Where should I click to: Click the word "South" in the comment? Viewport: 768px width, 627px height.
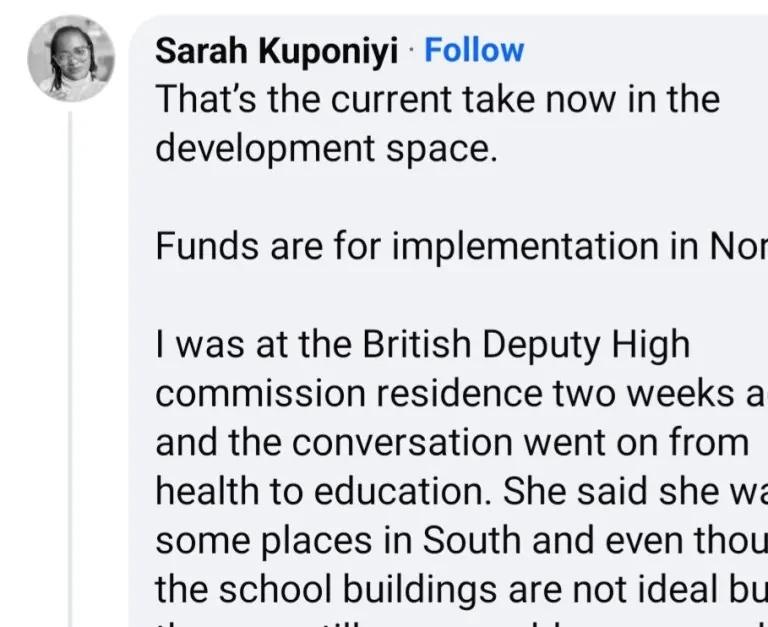point(473,540)
